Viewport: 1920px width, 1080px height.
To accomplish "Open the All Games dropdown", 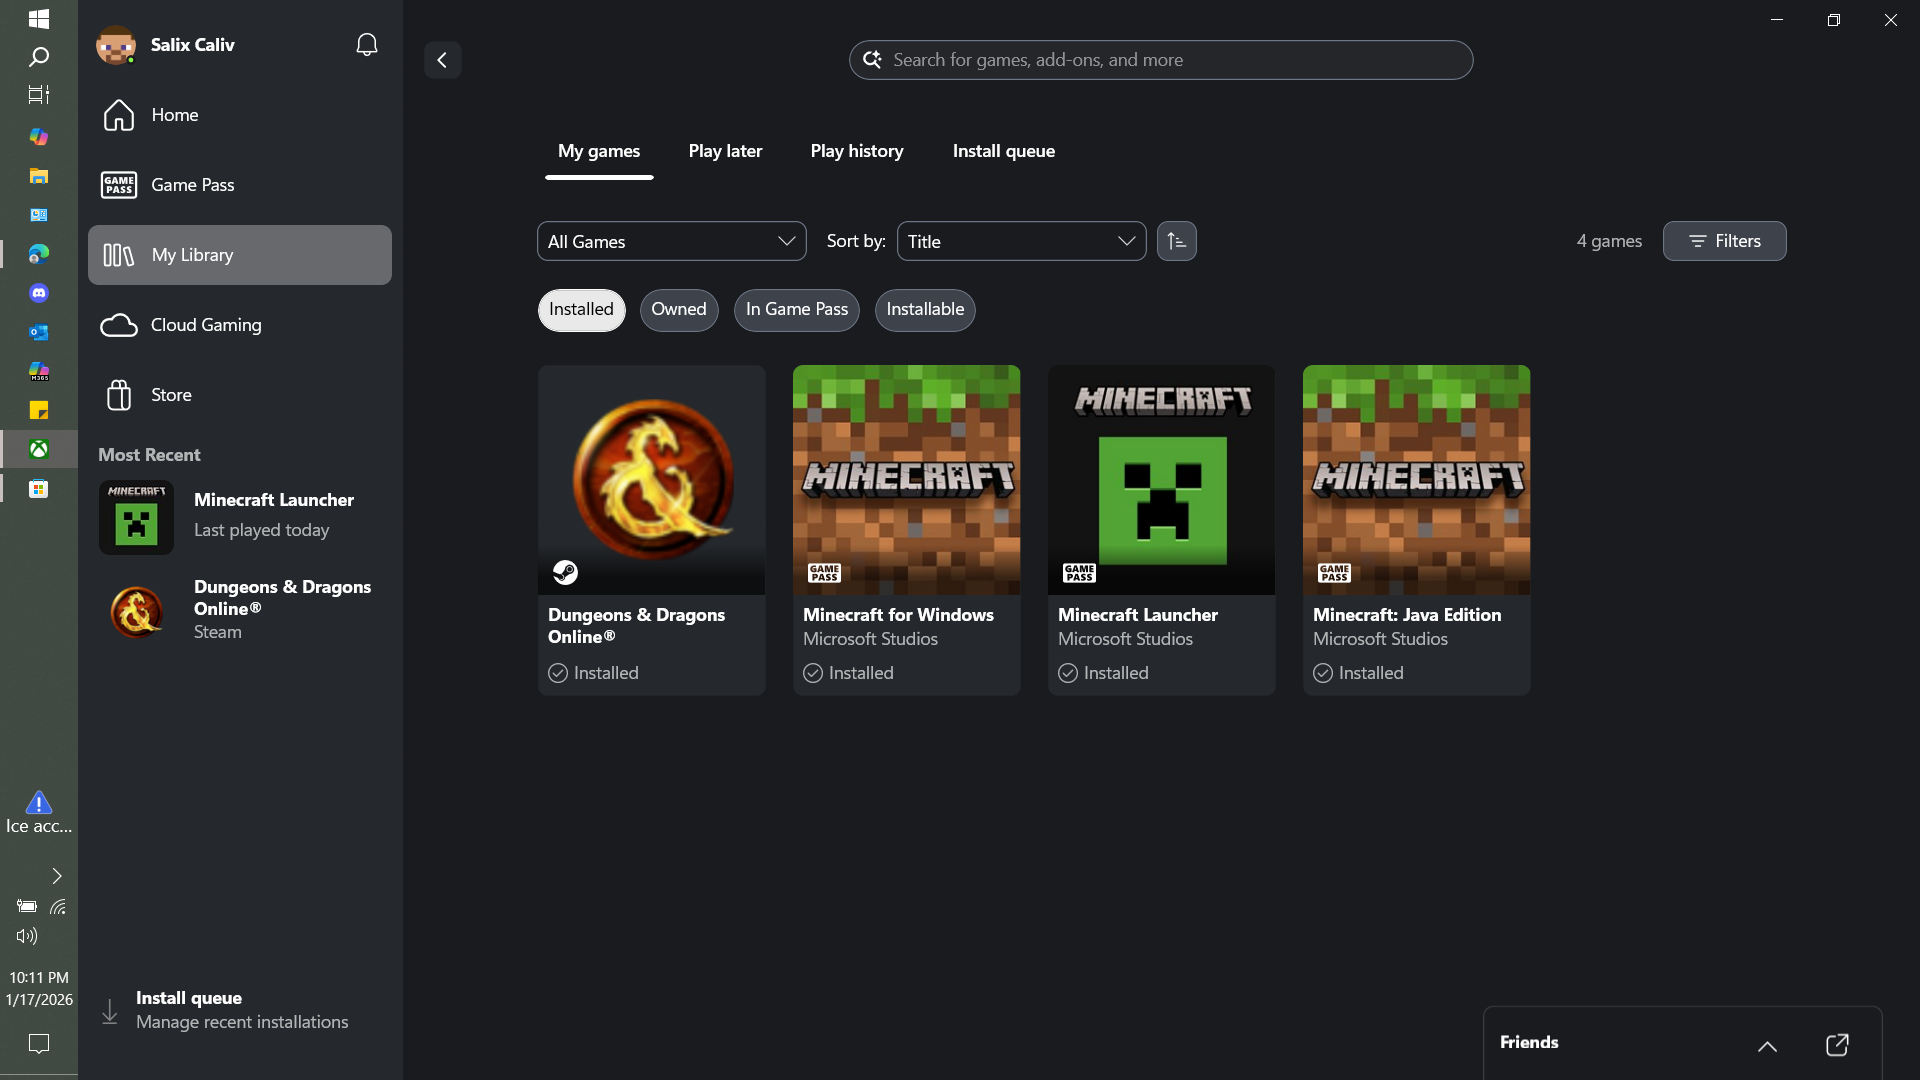I will (x=671, y=241).
